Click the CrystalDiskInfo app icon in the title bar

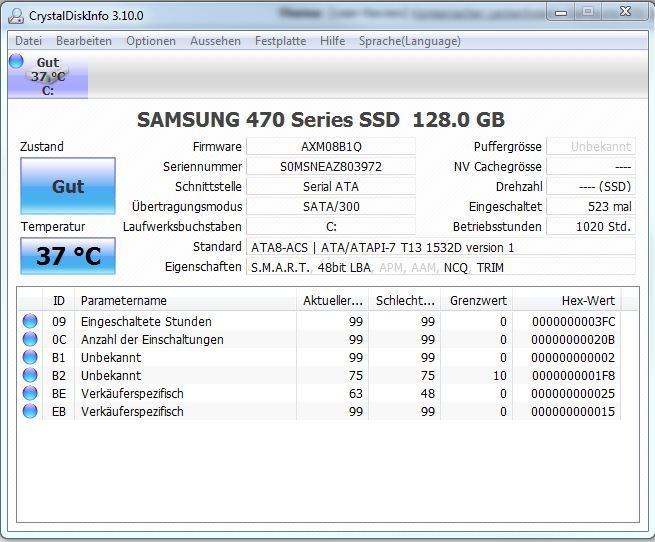(x=16, y=16)
